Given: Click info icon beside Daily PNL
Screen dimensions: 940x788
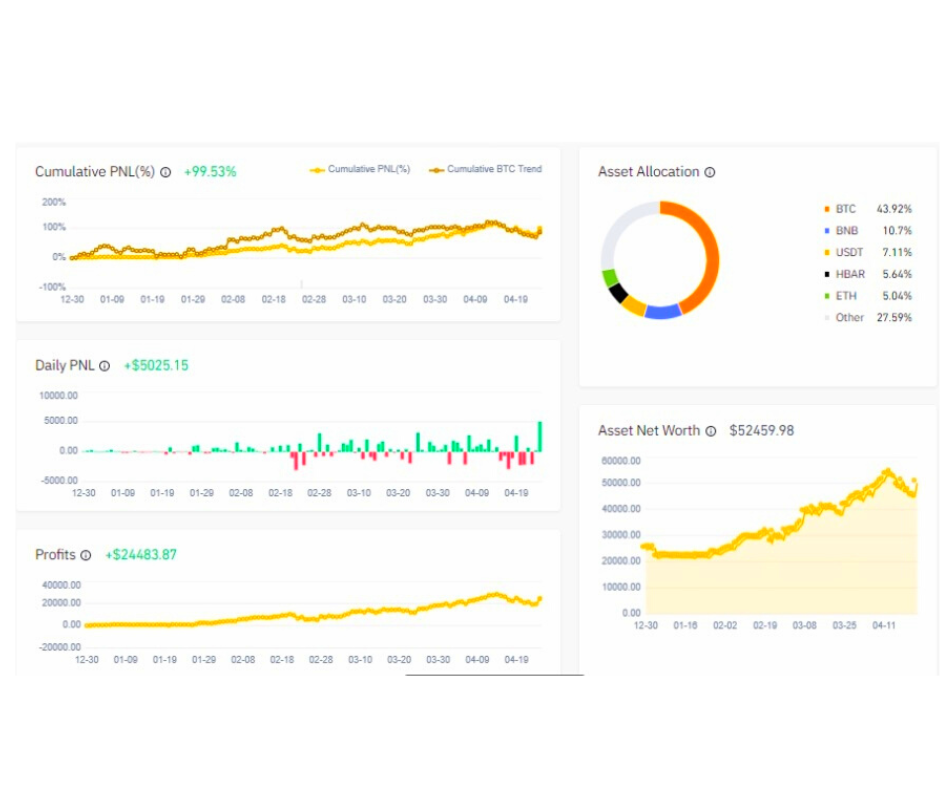Looking at the screenshot, I should (104, 366).
